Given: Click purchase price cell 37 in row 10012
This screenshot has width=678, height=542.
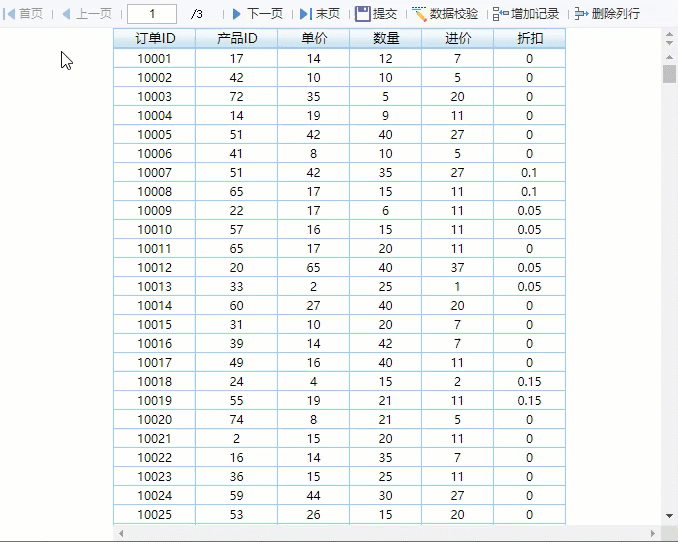Looking at the screenshot, I should pos(457,267).
